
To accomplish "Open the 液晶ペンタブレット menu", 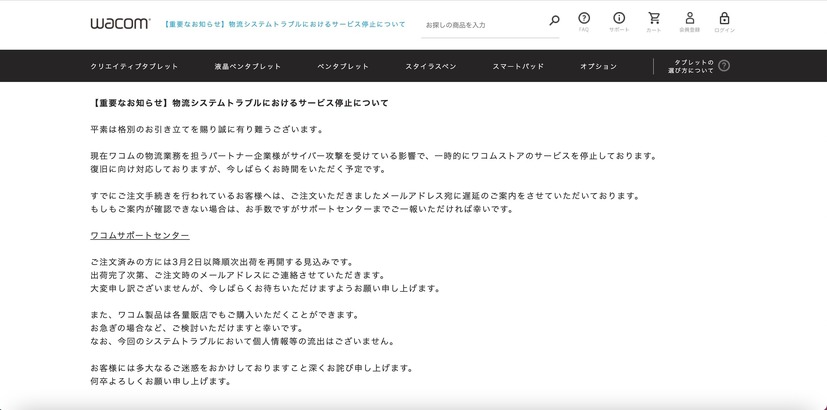I will tap(248, 66).
